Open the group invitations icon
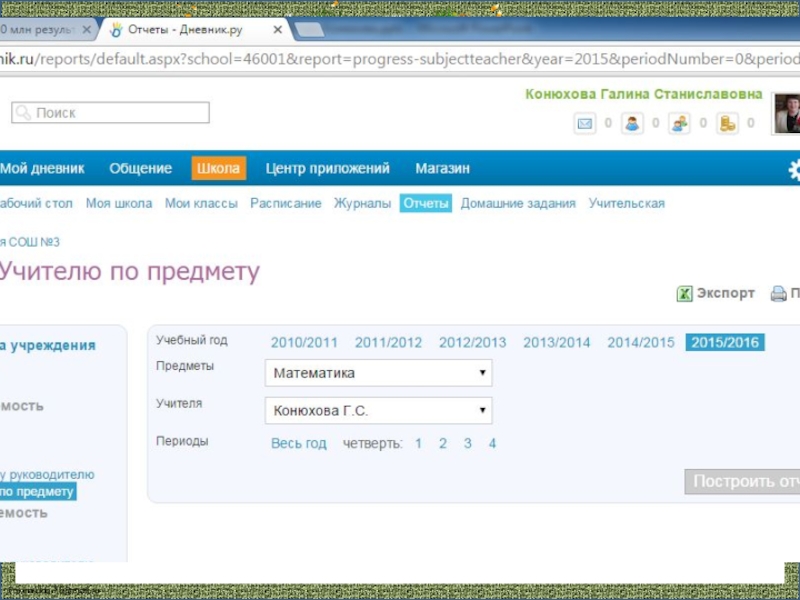 [680, 124]
